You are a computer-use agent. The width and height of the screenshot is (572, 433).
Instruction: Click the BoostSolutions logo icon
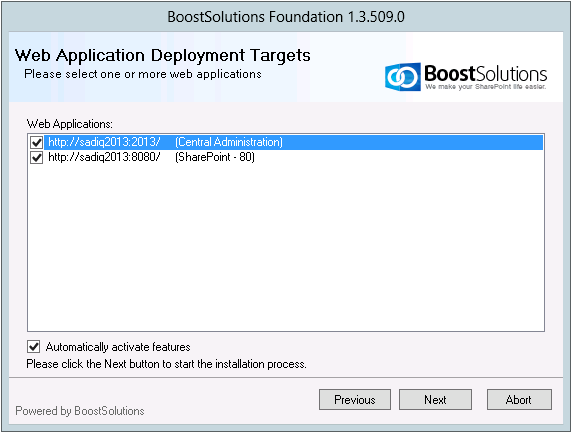[x=403, y=76]
